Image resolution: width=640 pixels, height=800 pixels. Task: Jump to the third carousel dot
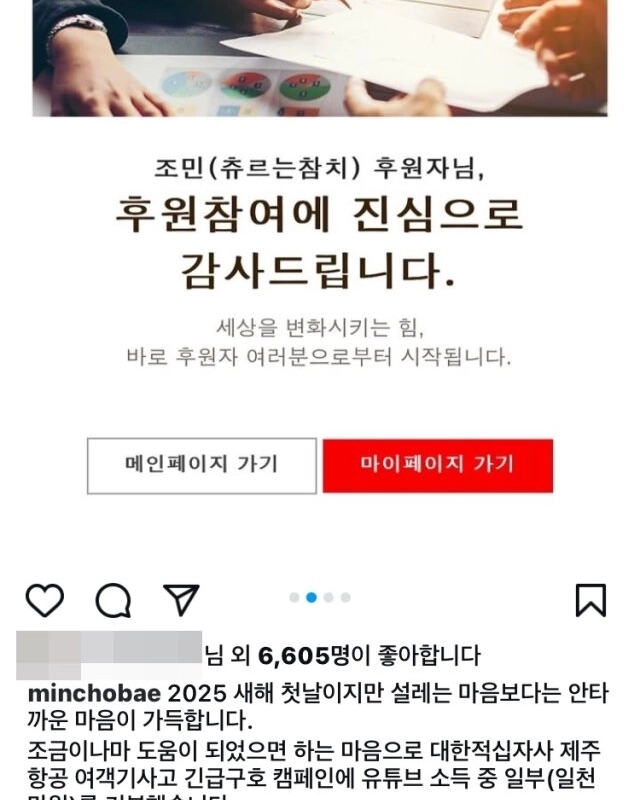(x=329, y=597)
